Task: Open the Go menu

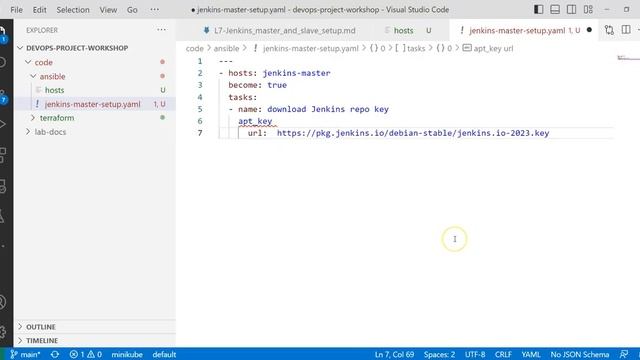Action: pyautogui.click(x=132, y=9)
